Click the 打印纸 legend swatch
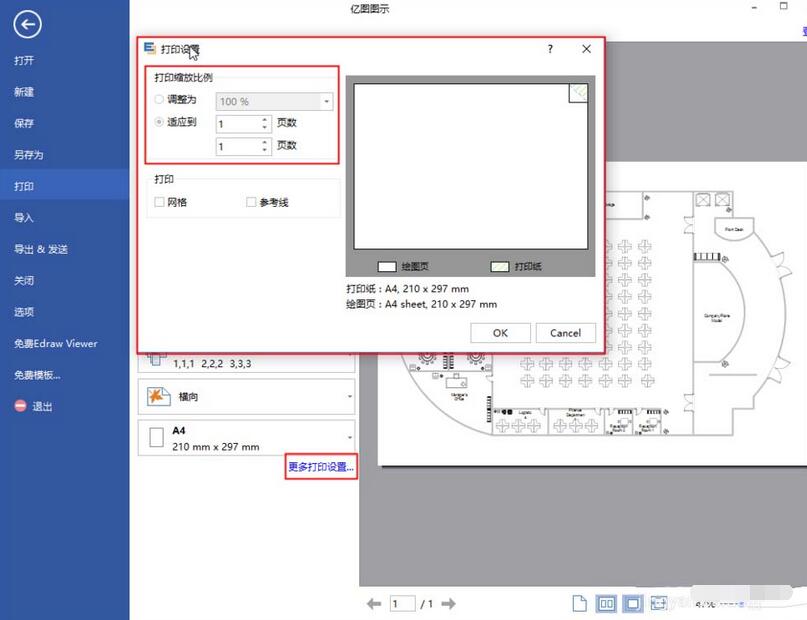The height and width of the screenshot is (620, 807). pyautogui.click(x=499, y=267)
